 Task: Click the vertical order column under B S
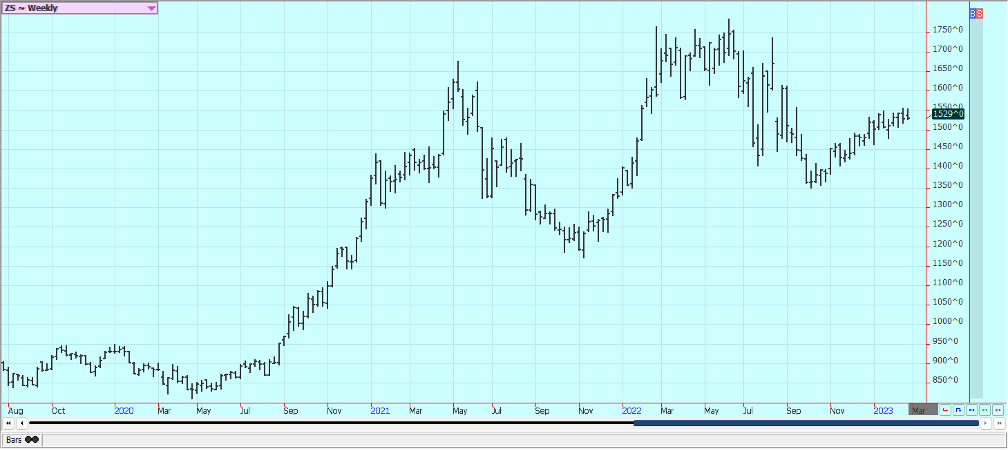(976, 208)
